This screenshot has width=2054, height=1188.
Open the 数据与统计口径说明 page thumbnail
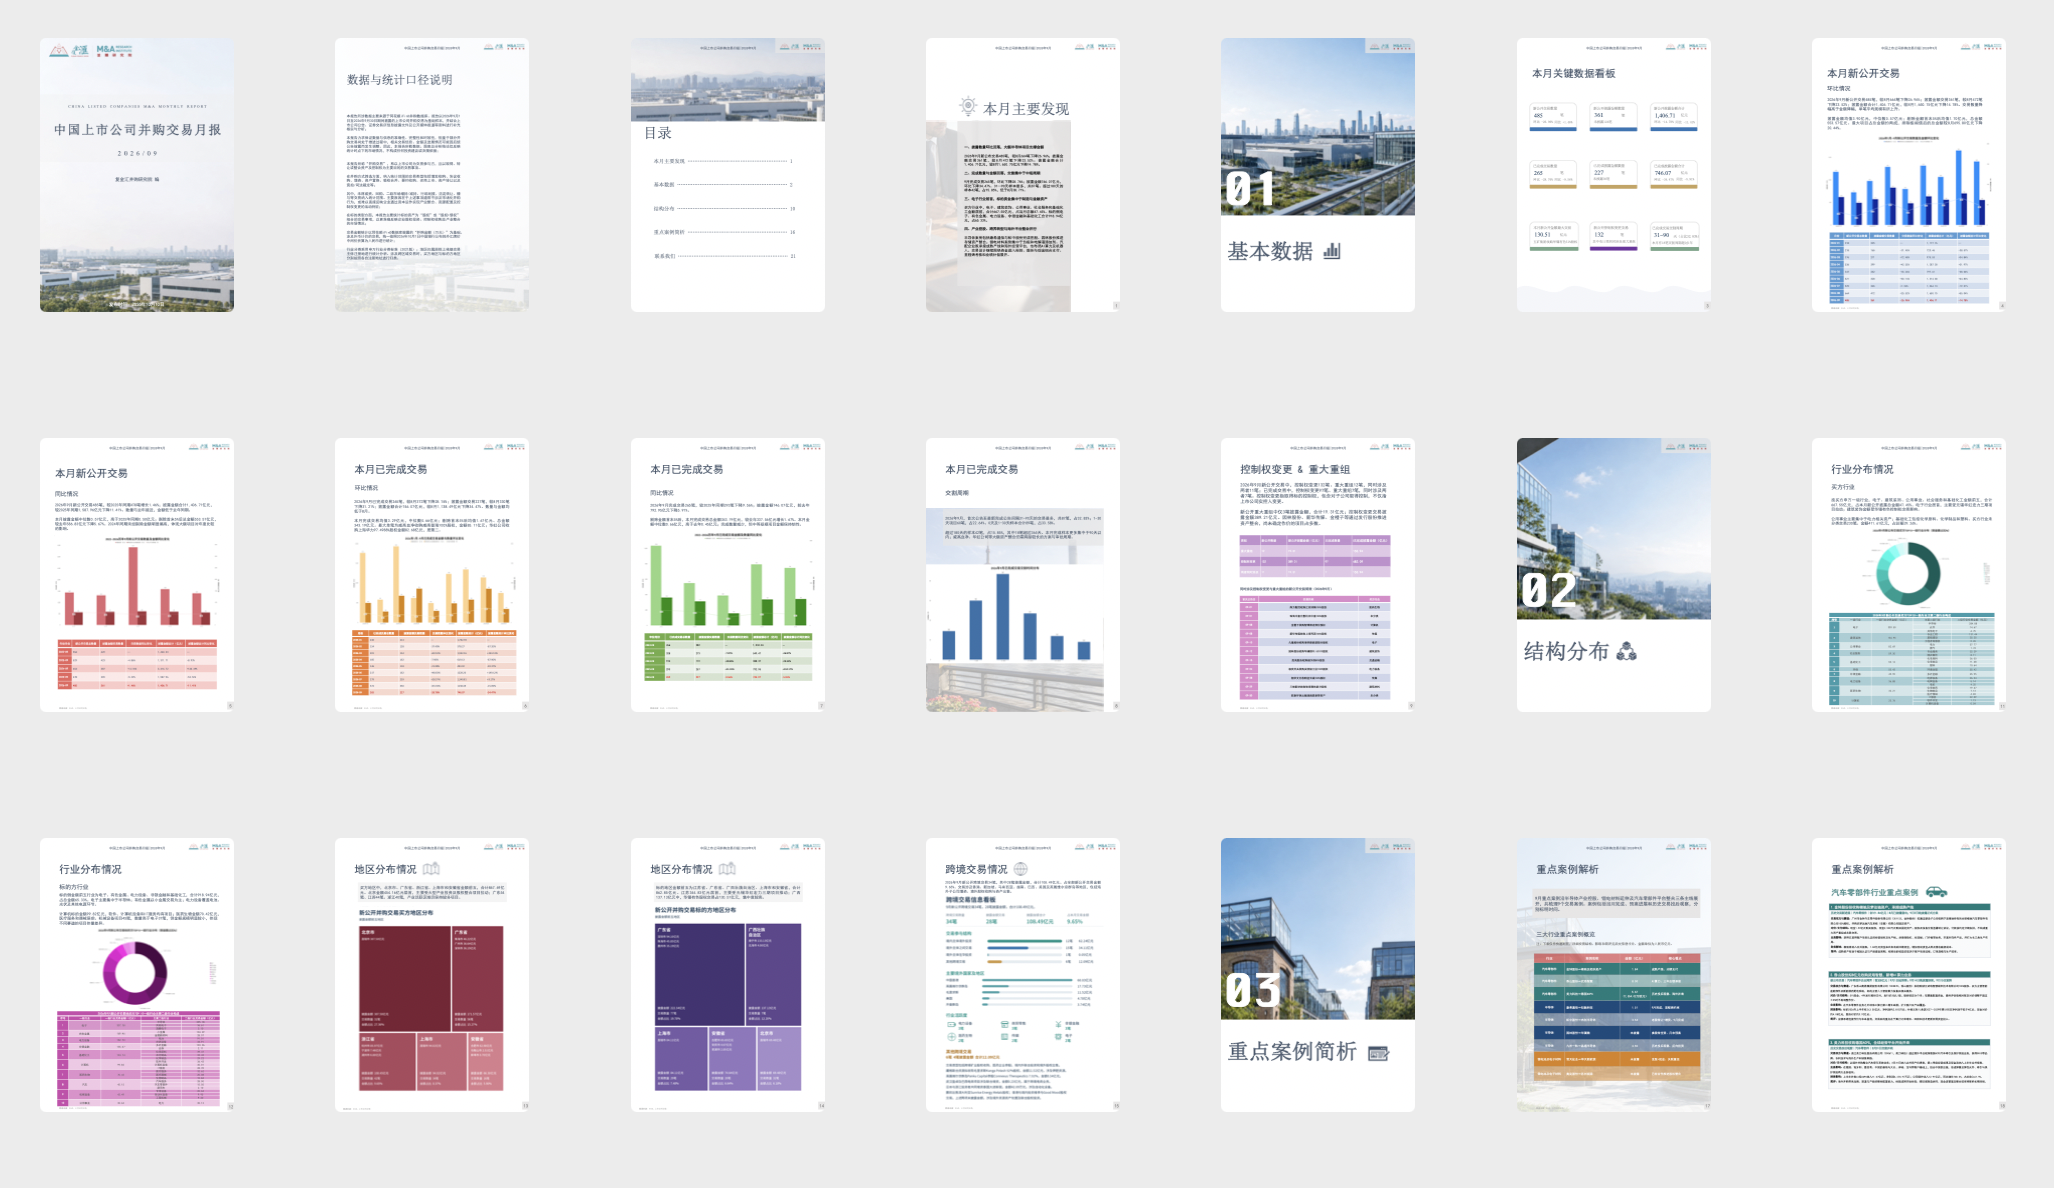click(x=432, y=175)
